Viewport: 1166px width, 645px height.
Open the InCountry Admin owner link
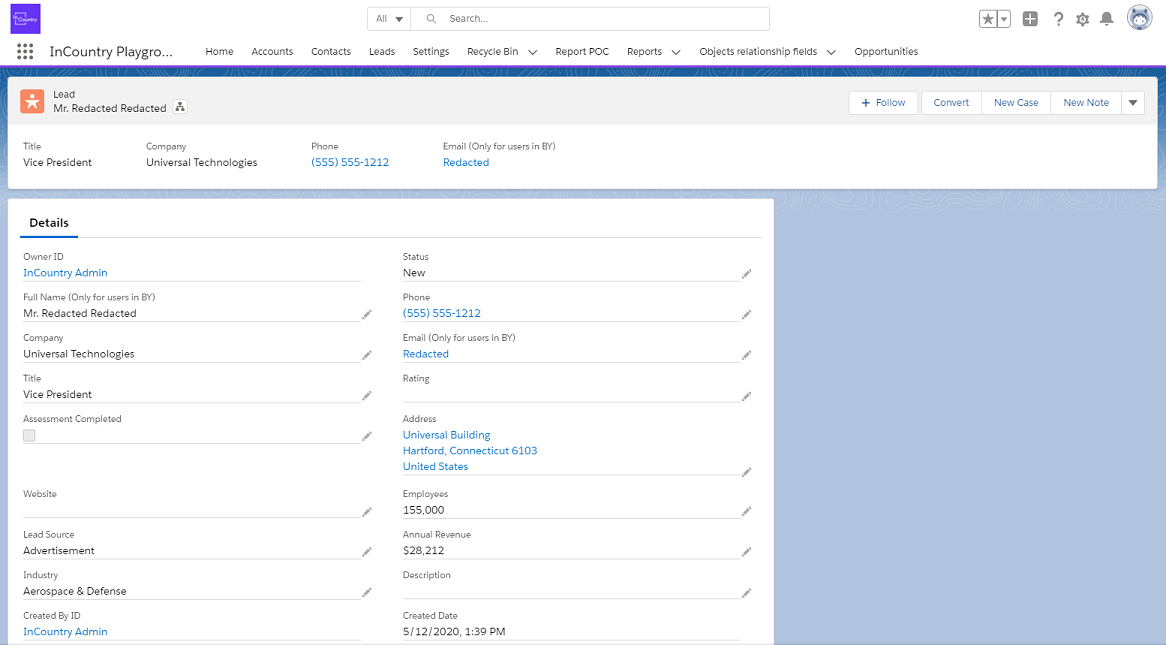coord(65,273)
